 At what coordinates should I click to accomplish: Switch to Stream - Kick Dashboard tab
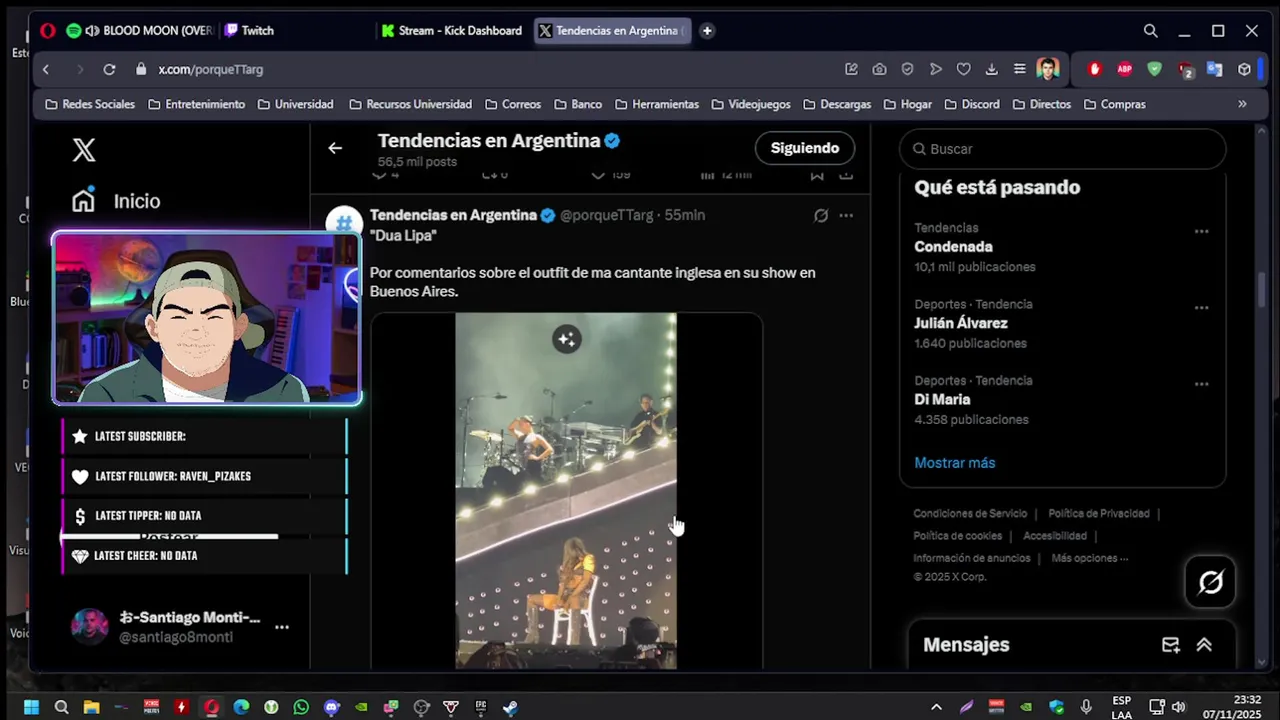tap(452, 31)
